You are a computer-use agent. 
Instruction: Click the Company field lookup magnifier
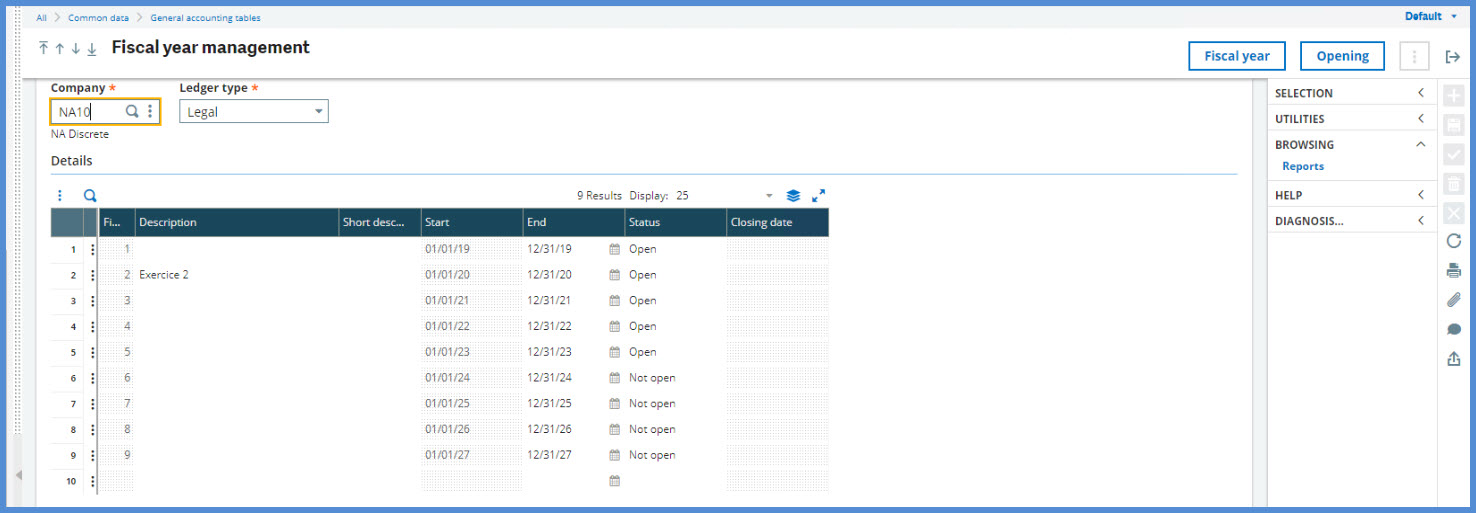(132, 112)
